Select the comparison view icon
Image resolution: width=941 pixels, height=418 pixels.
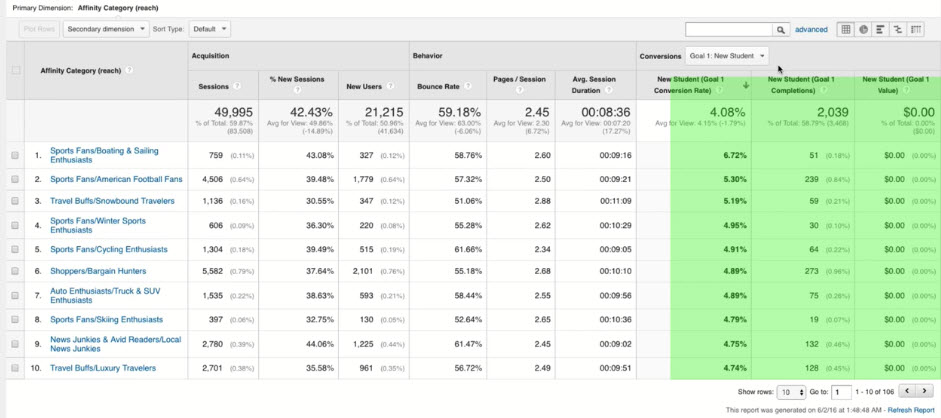click(x=898, y=30)
